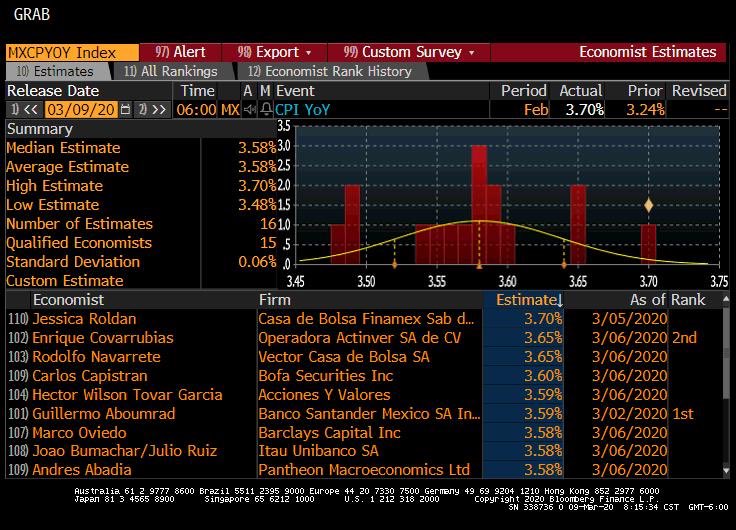Click the As of column header
736x530 pixels.
tap(648, 300)
